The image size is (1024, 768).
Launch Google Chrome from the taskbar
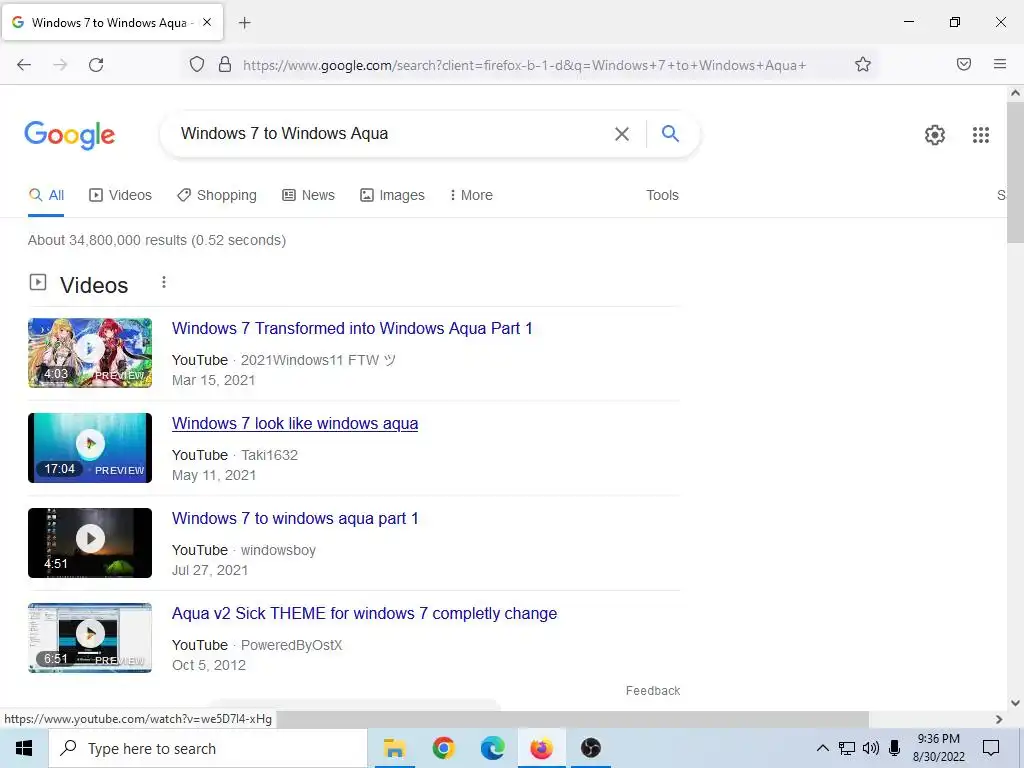coord(443,748)
